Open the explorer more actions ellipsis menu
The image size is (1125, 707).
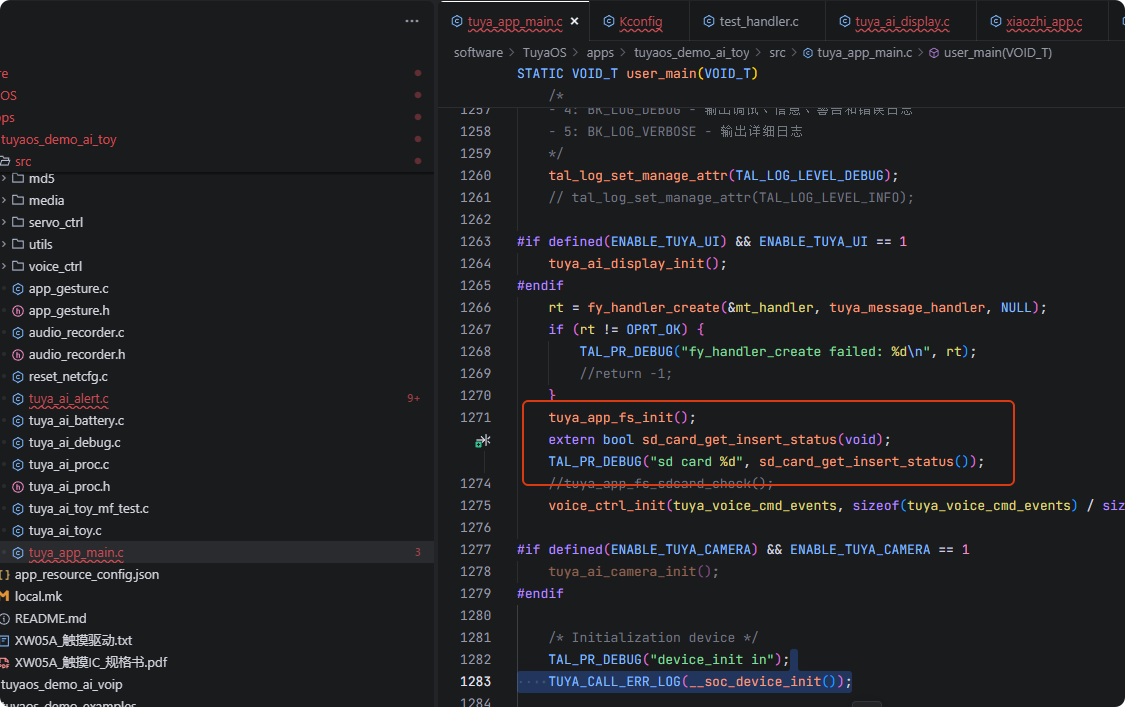pos(412,21)
